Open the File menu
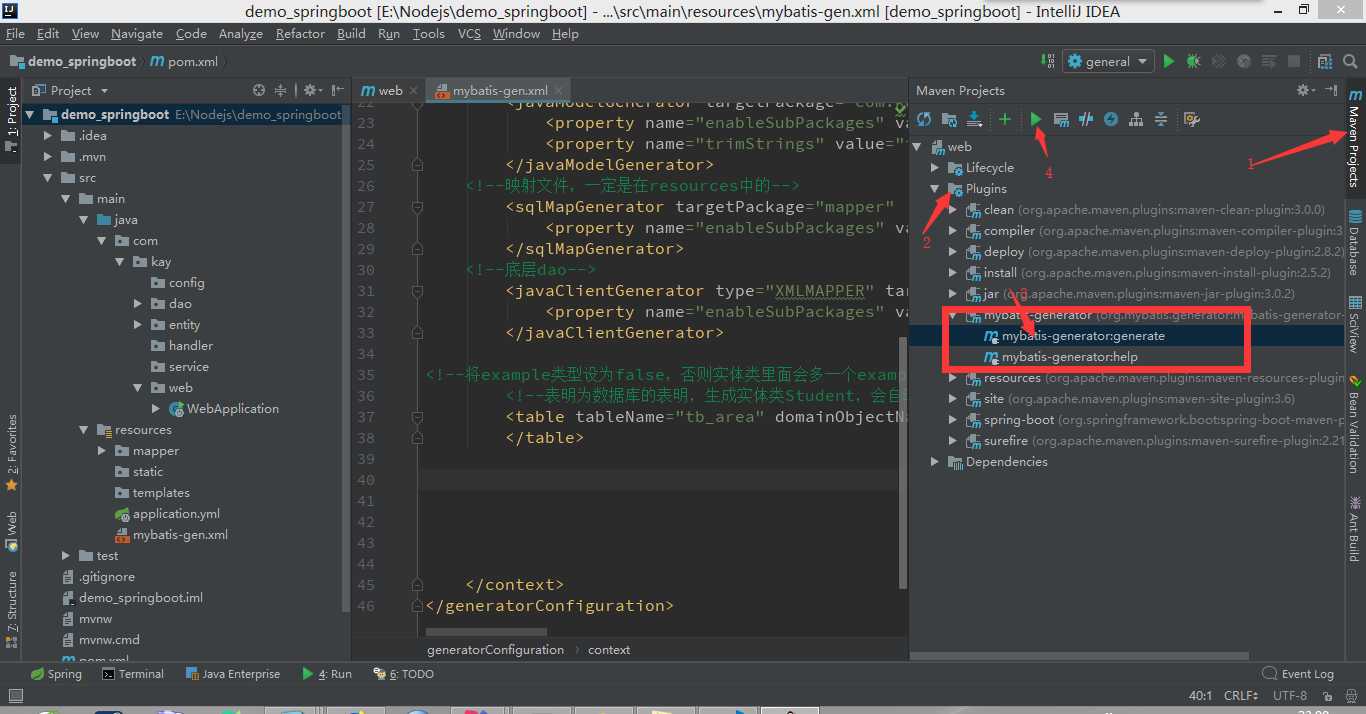Screen dimensions: 1366x714 tap(15, 33)
